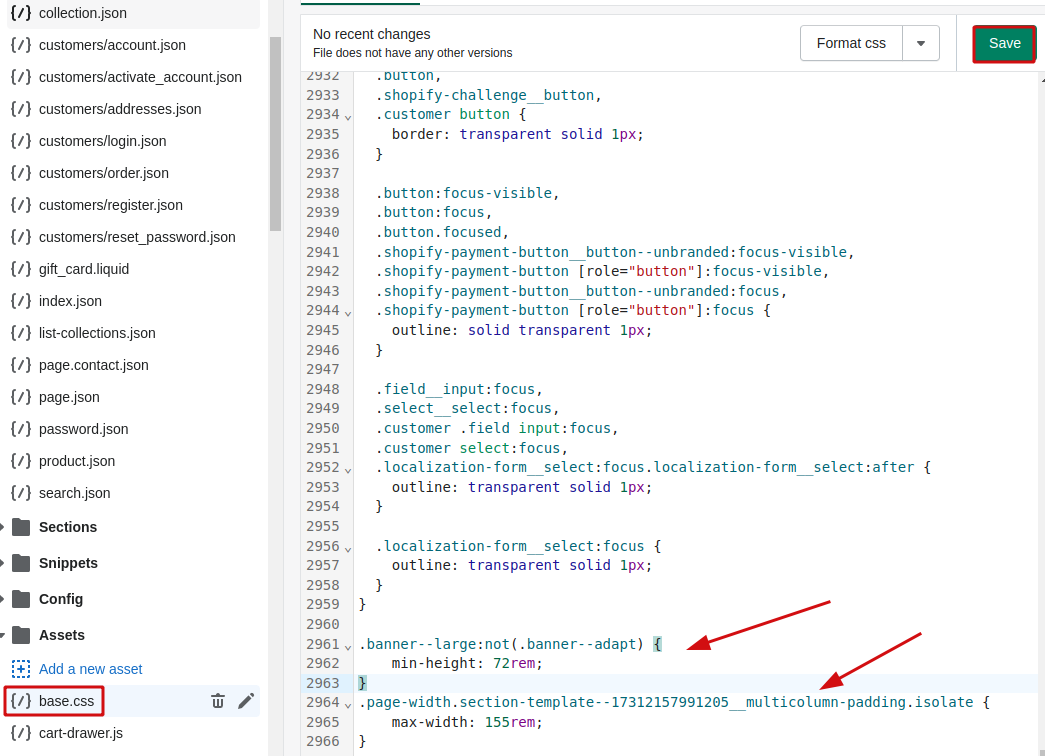
Task: Click the Save button
Action: tap(1004, 43)
